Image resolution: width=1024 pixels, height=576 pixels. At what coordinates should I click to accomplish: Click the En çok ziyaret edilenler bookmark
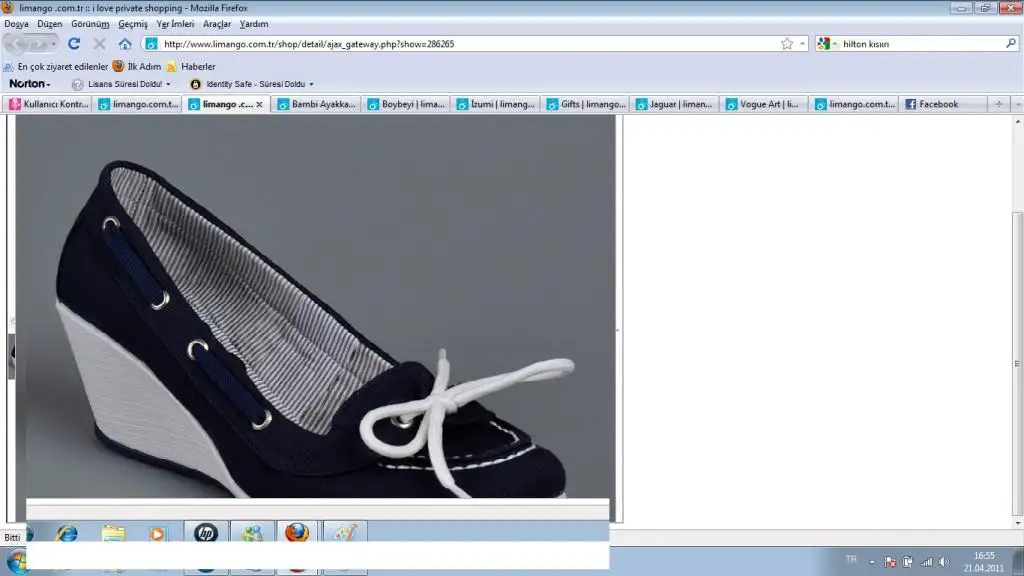coord(60,66)
